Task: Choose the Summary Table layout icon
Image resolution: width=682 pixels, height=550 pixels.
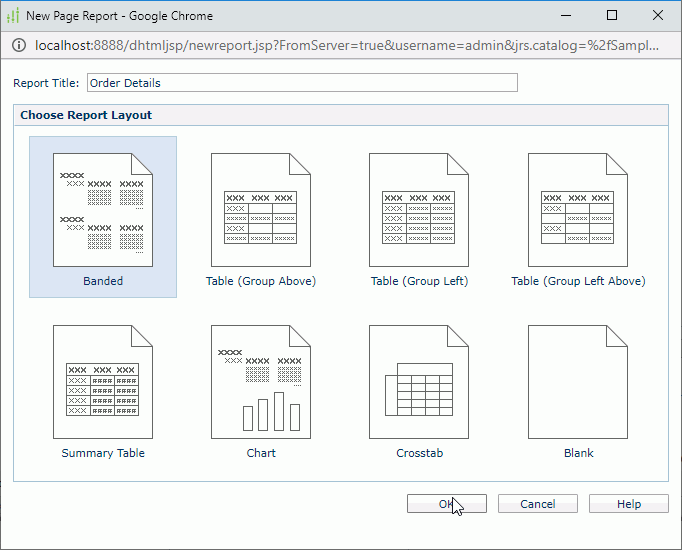Action: coord(103,382)
